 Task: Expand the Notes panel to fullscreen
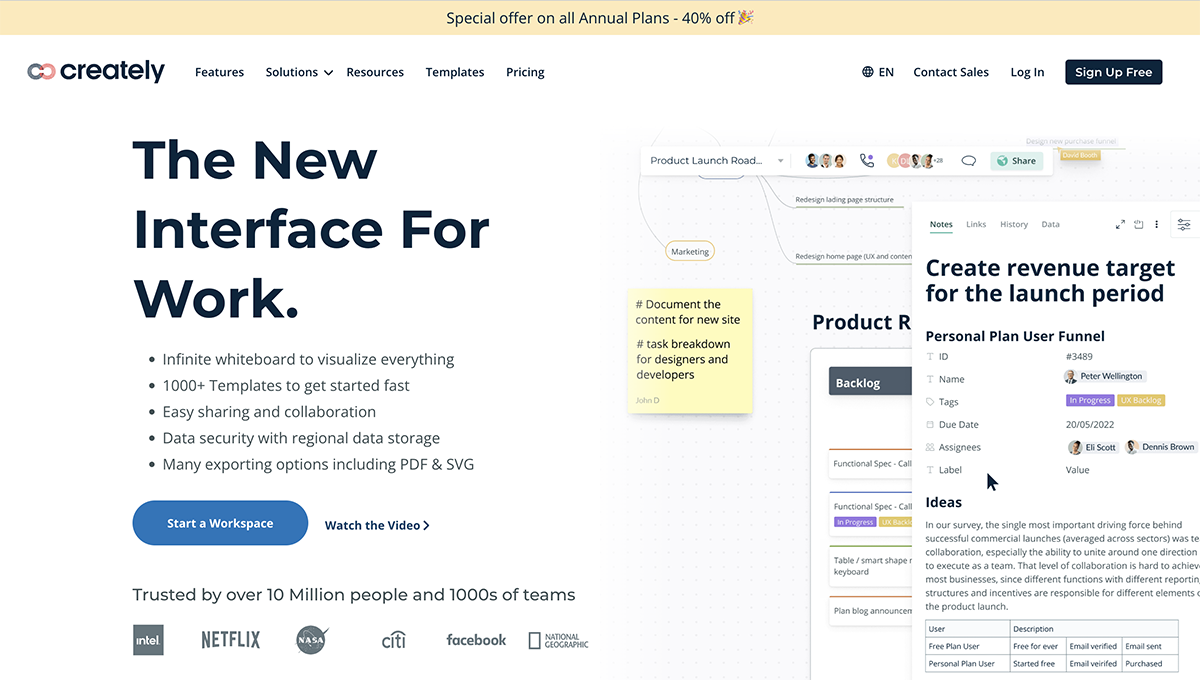[x=1120, y=224]
